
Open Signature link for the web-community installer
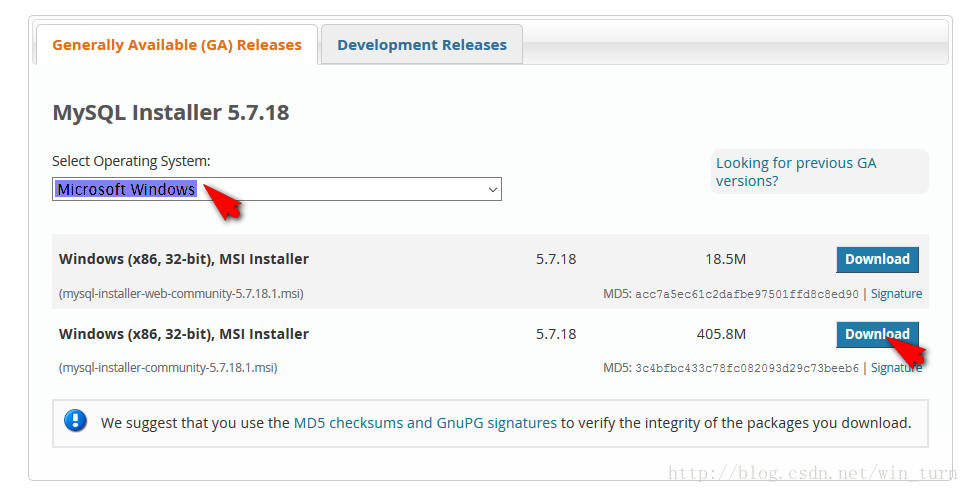(x=896, y=294)
